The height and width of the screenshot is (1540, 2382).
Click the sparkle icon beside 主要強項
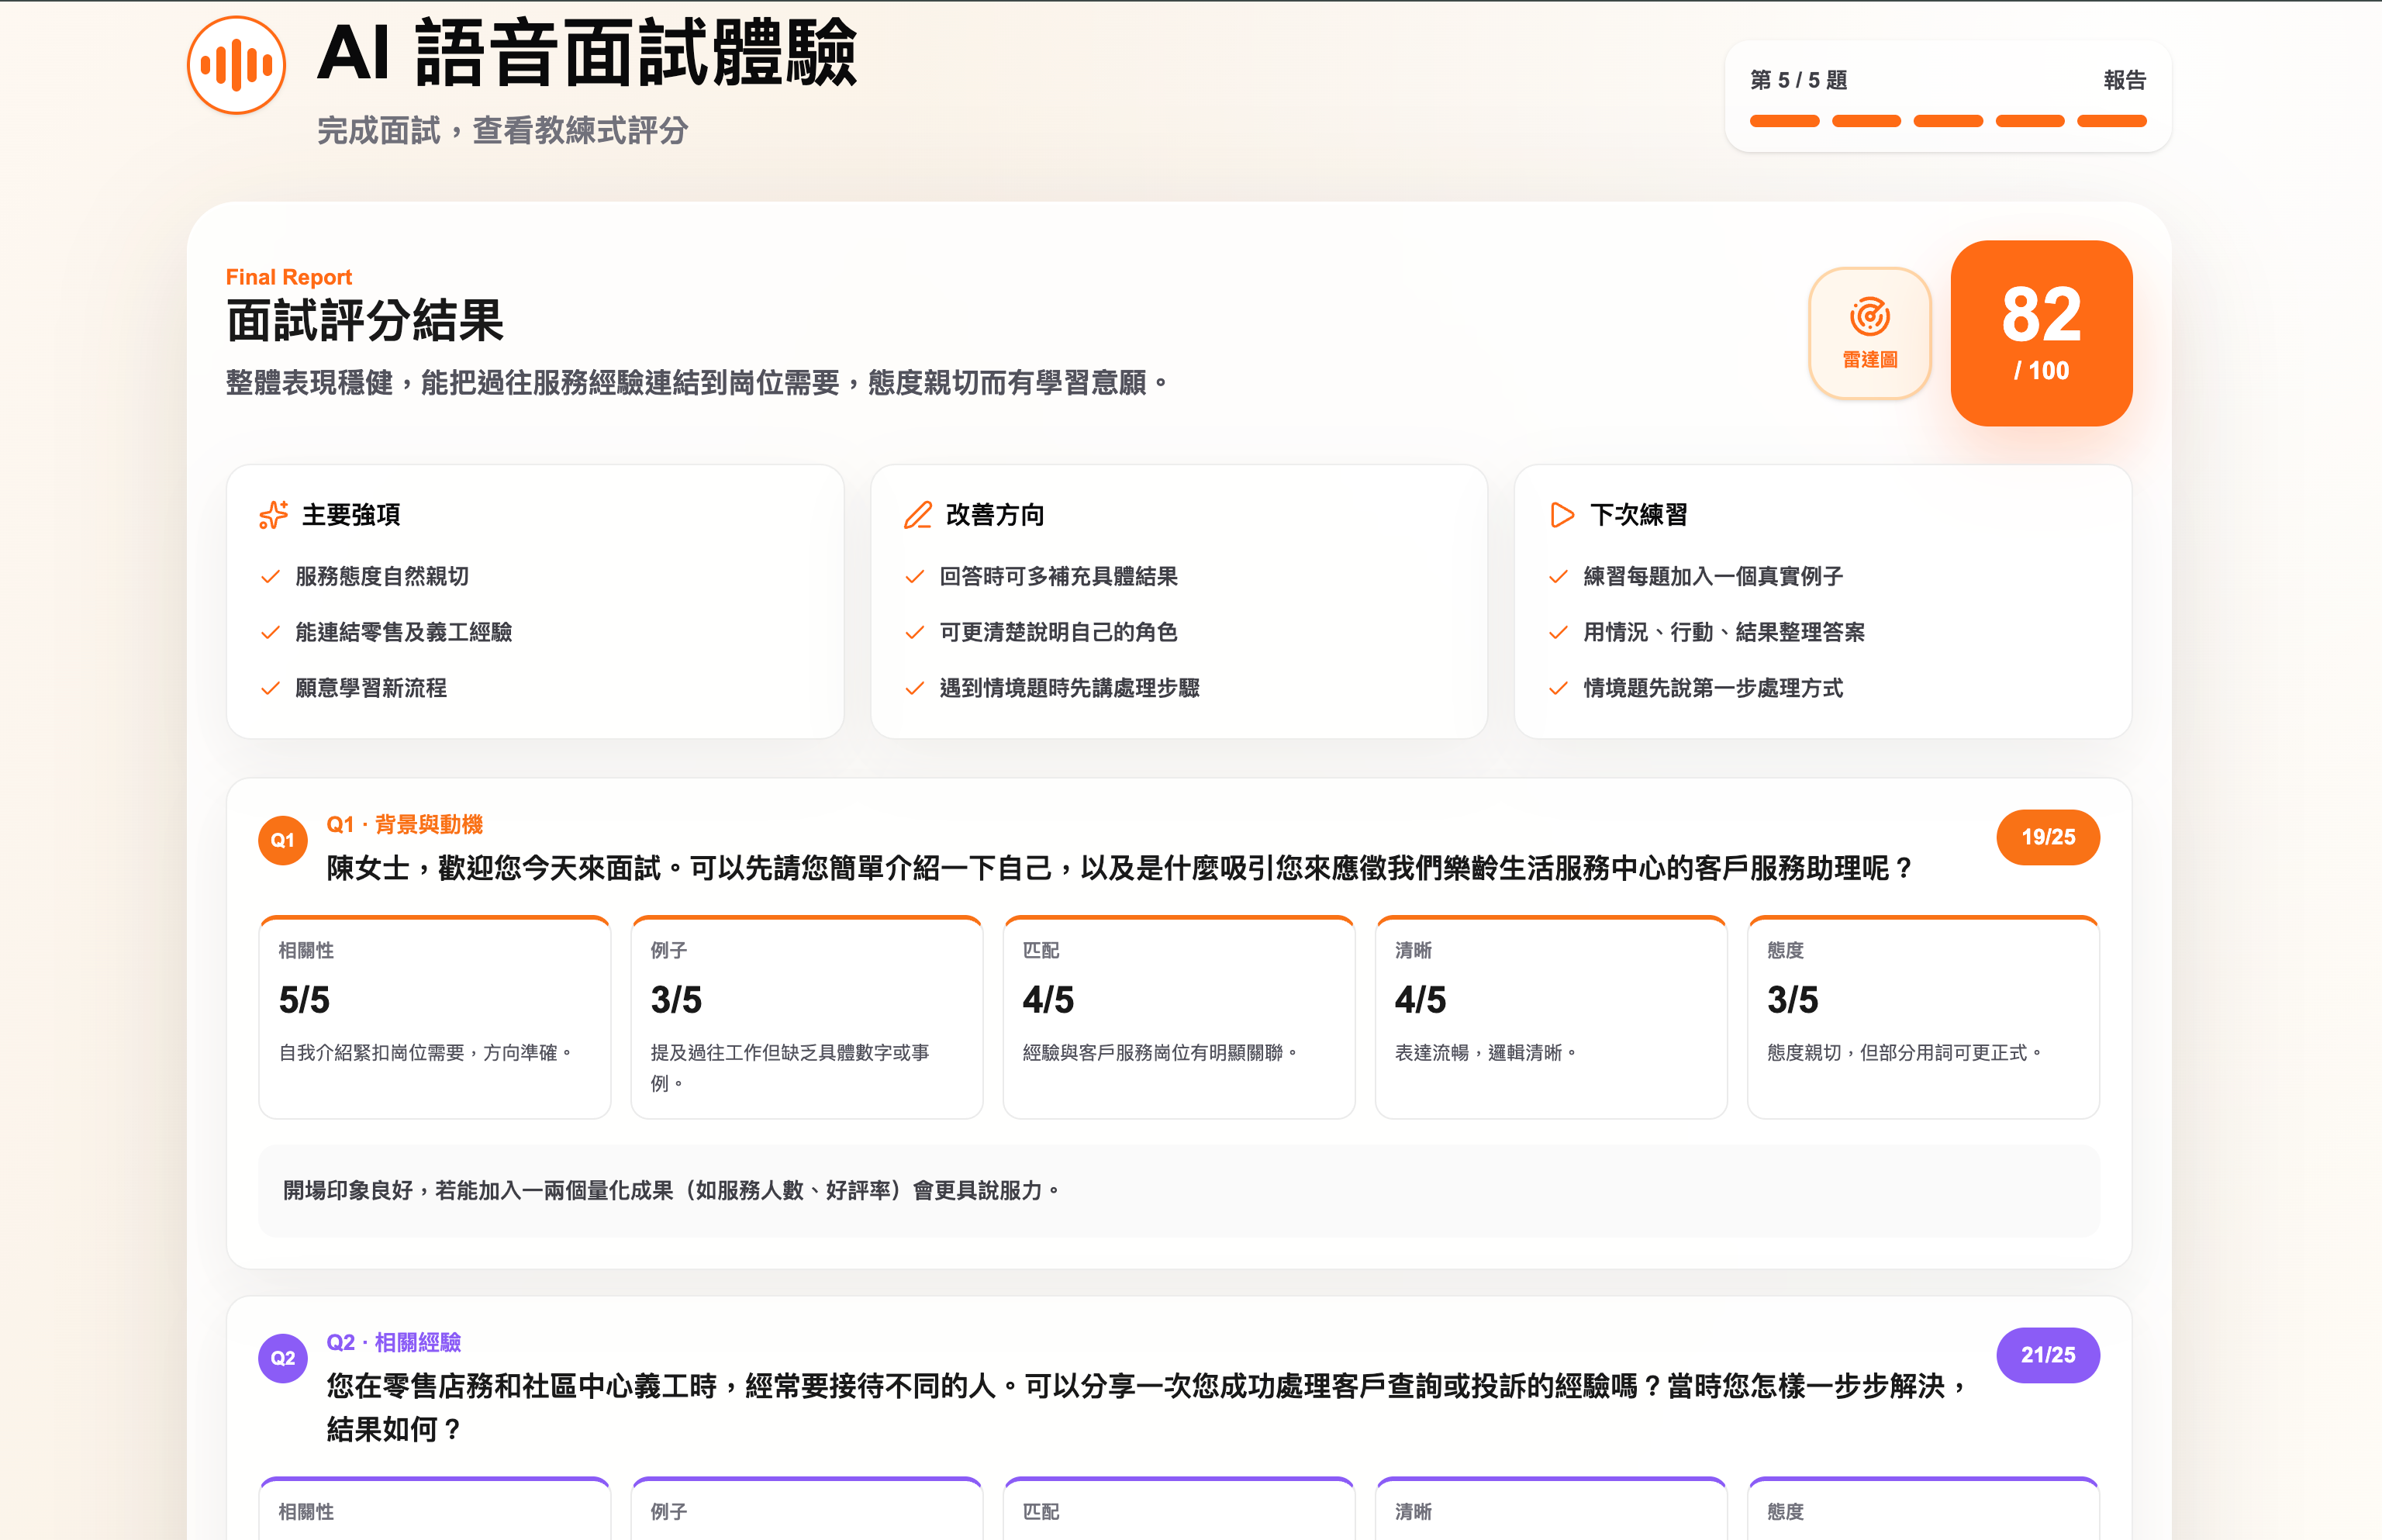[273, 515]
